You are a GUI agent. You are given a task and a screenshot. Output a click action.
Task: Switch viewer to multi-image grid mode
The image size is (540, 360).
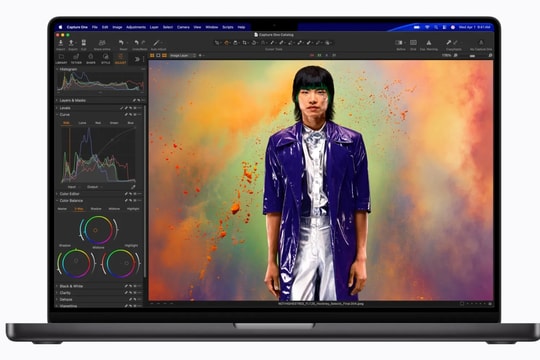[x=152, y=55]
